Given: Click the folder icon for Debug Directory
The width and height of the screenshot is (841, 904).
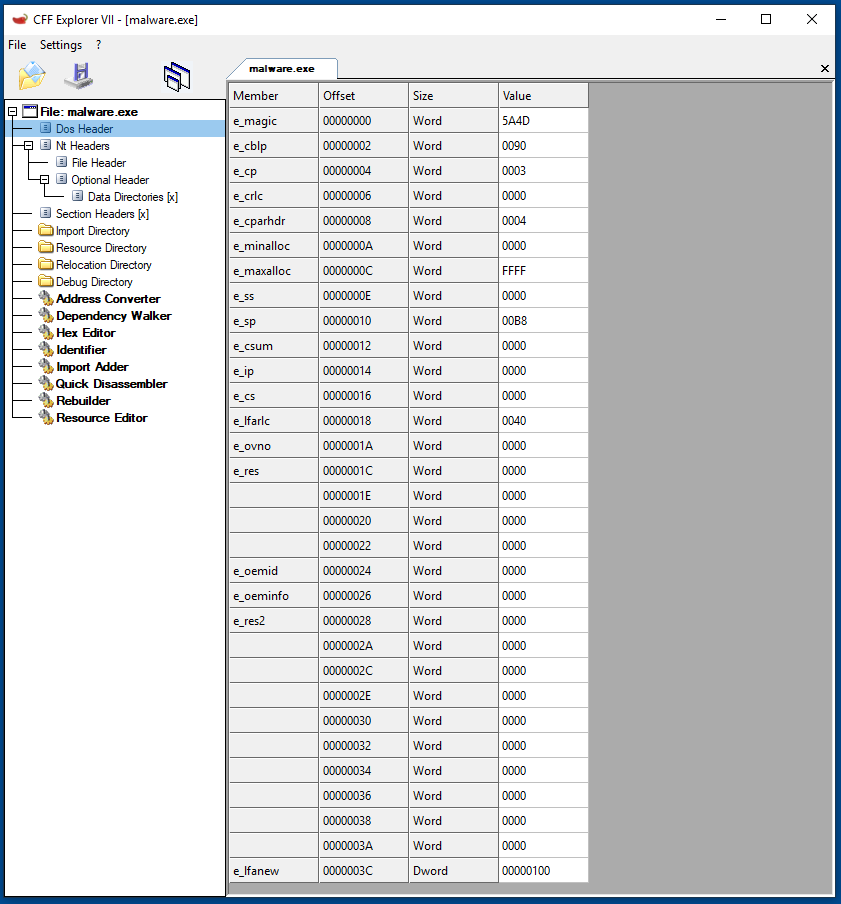Looking at the screenshot, I should tap(46, 281).
